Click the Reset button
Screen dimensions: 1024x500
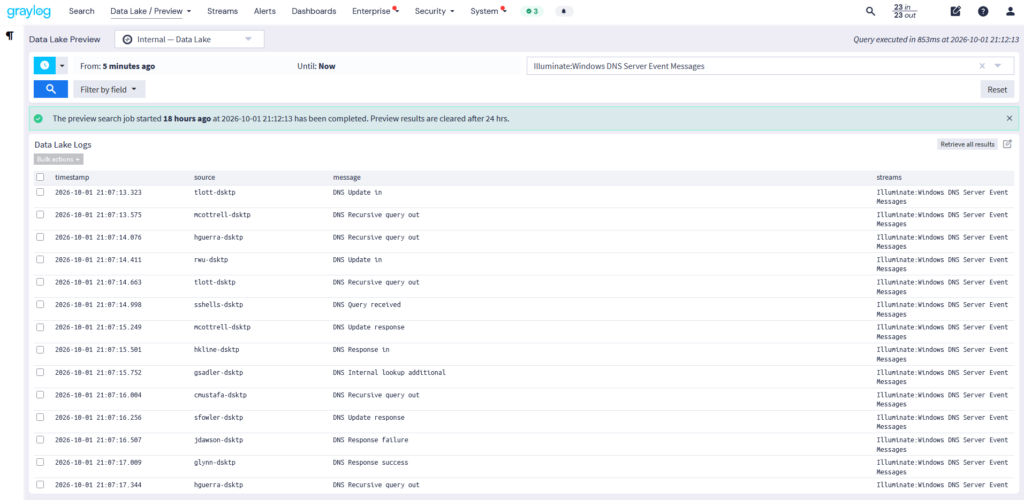[x=997, y=89]
